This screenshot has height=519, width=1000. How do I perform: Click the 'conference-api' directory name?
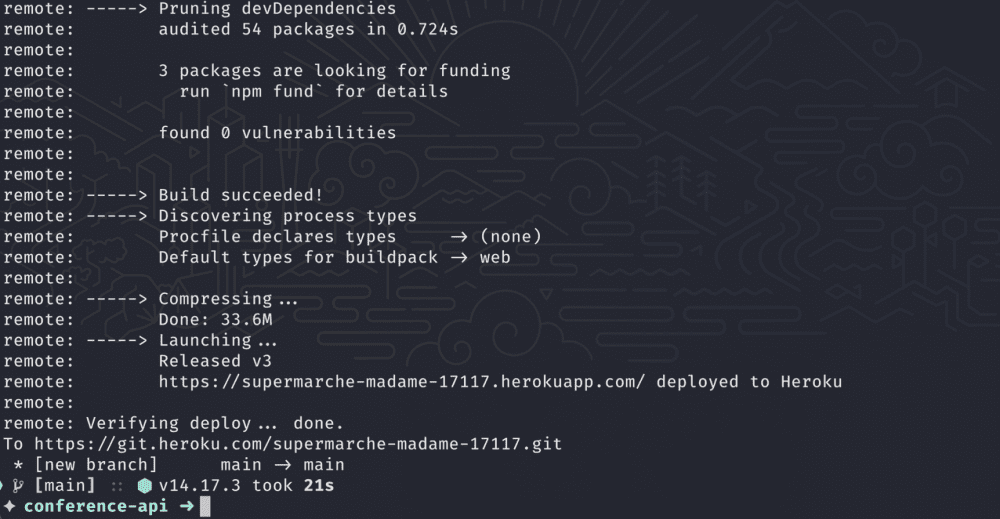click(x=96, y=506)
